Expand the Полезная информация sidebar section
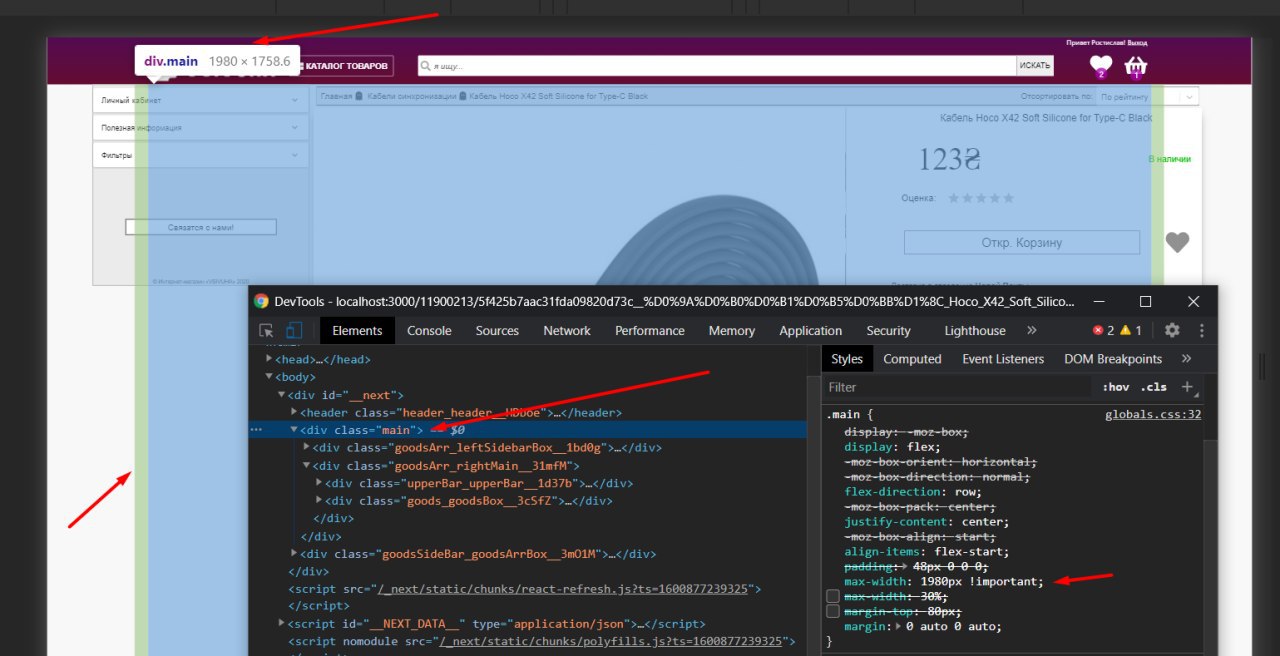The width and height of the screenshot is (1280, 656). point(200,128)
